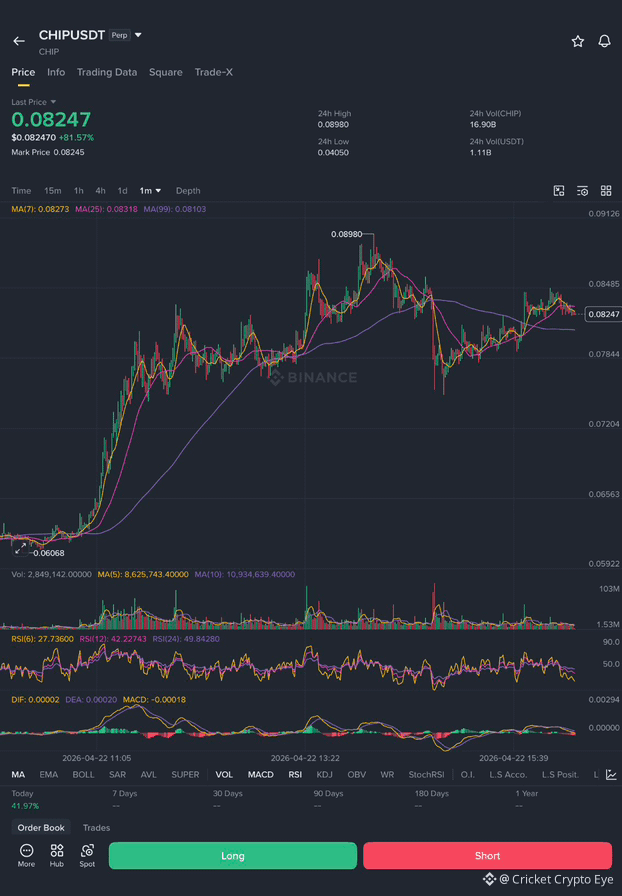Add CHIPUSDT to favorites with star icon
The width and height of the screenshot is (622, 896).
click(x=577, y=41)
